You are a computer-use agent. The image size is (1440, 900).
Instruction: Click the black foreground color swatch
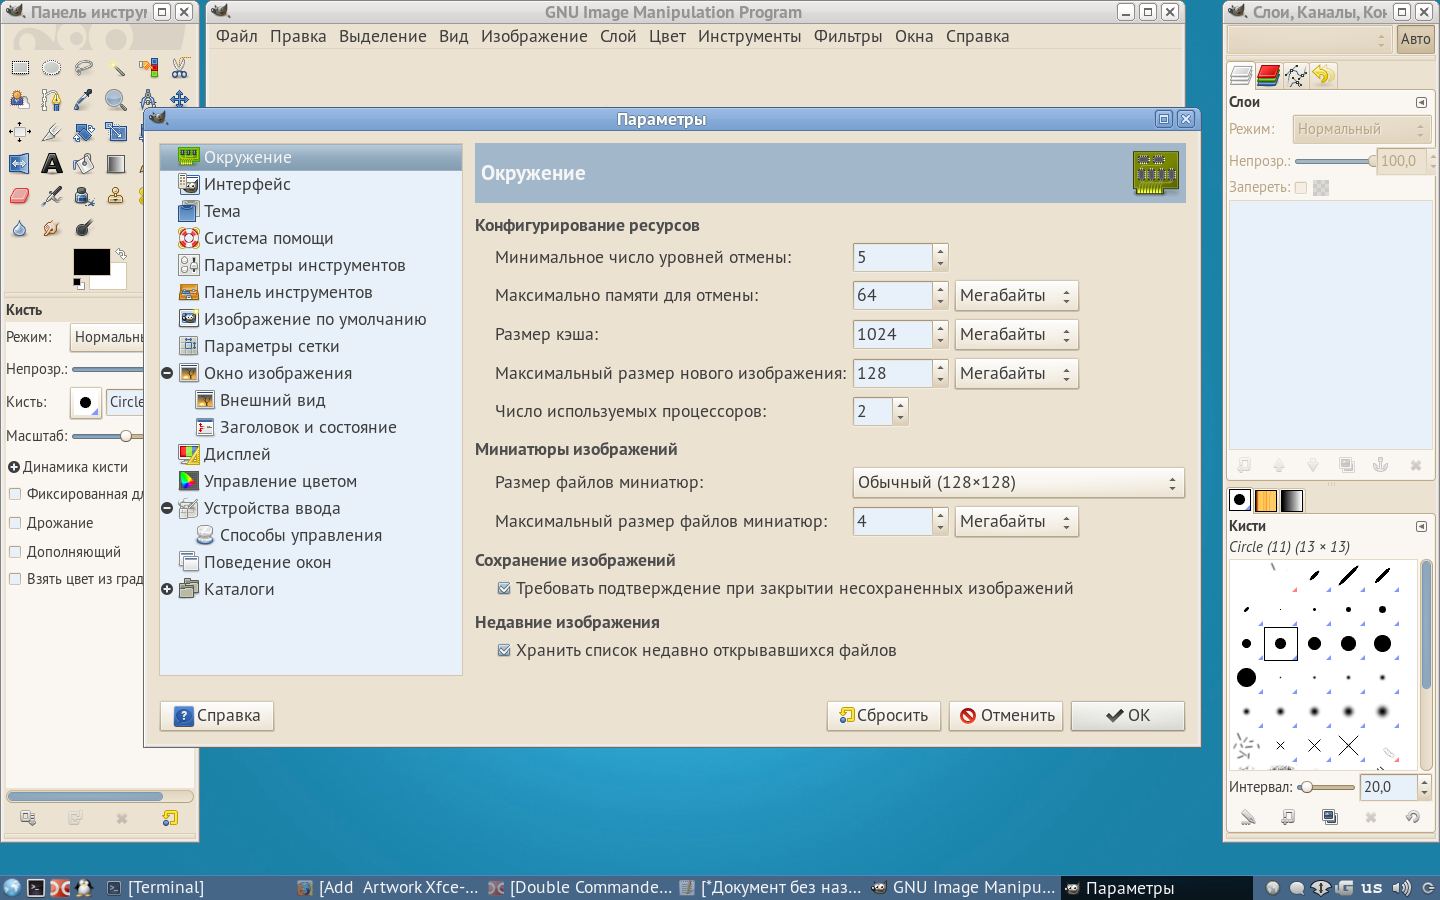pos(91,262)
